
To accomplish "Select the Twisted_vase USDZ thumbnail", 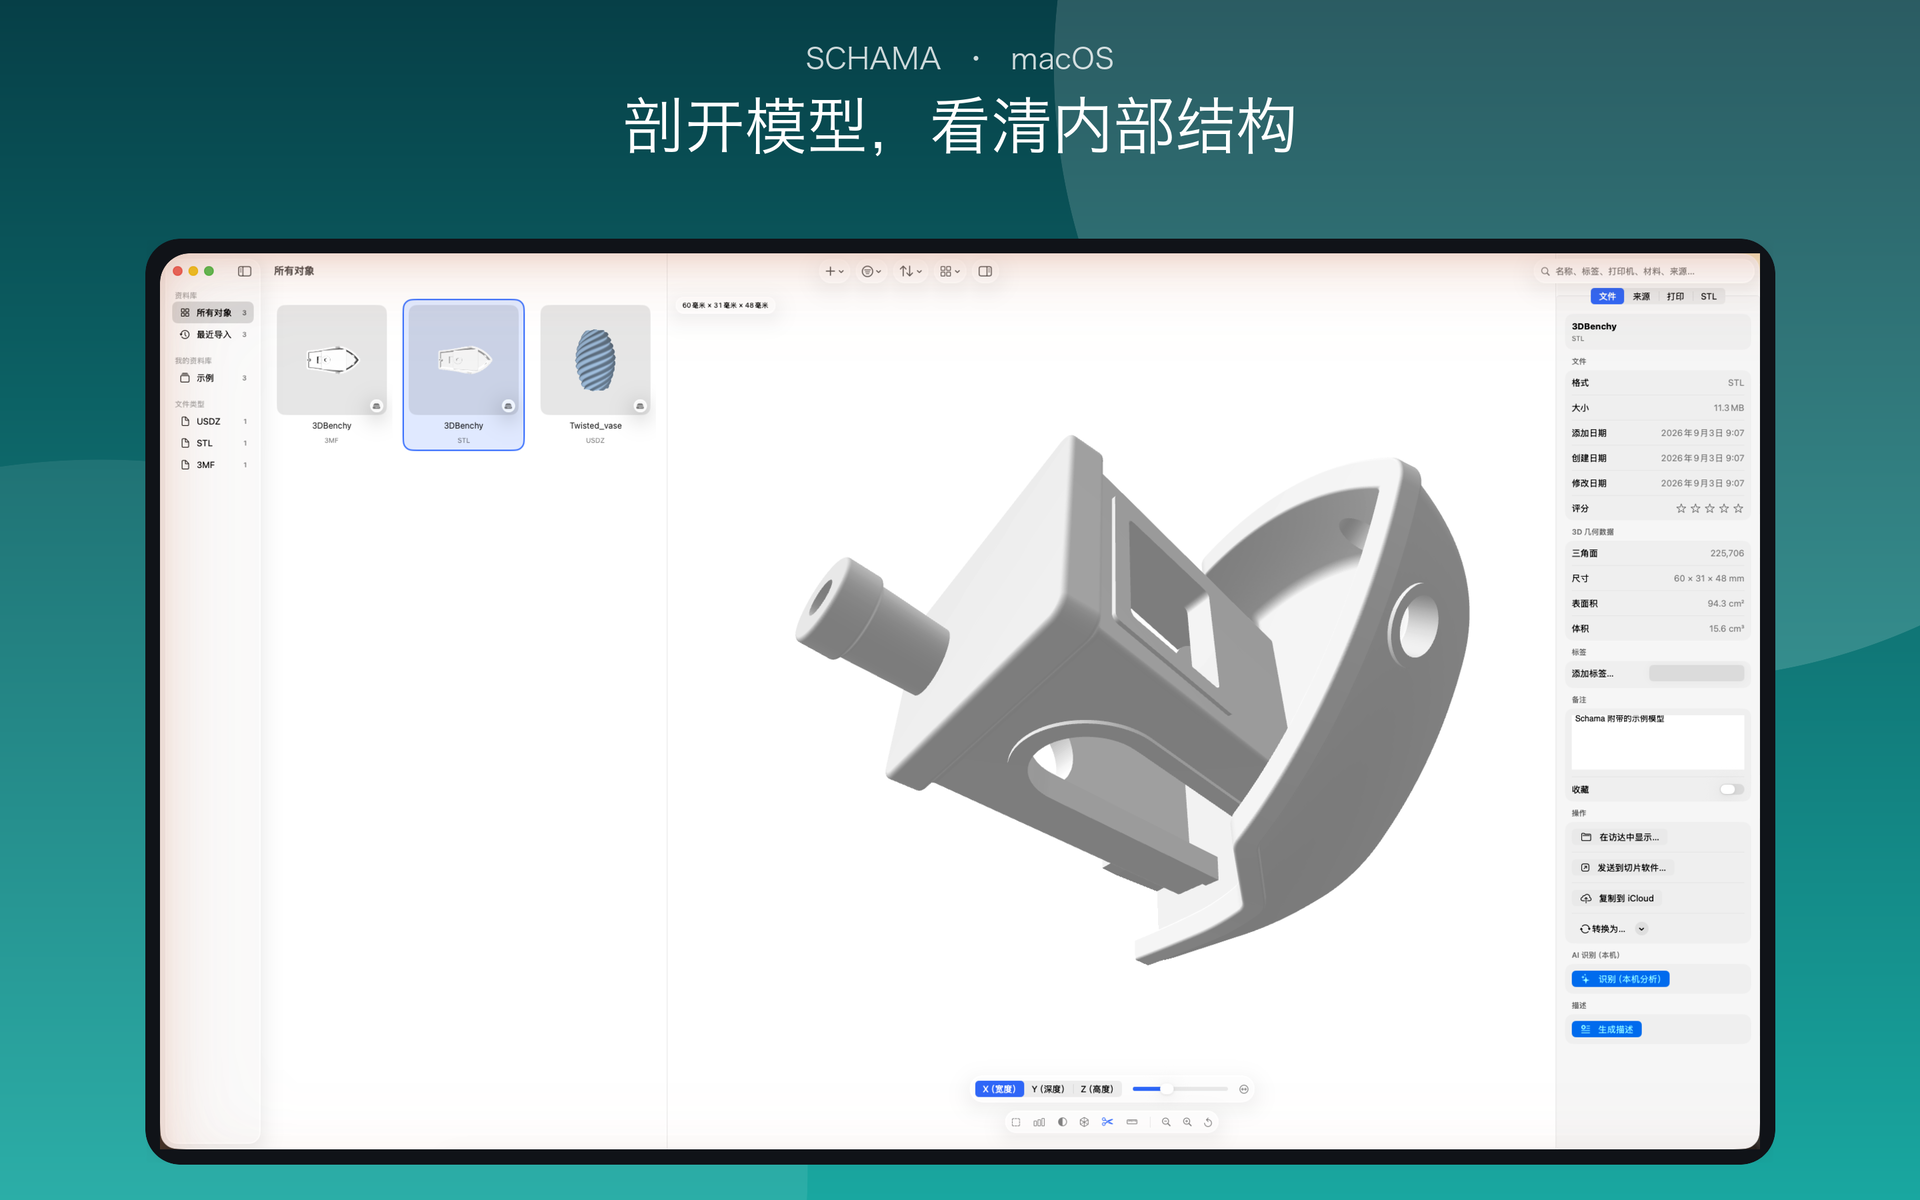I will click(x=596, y=360).
